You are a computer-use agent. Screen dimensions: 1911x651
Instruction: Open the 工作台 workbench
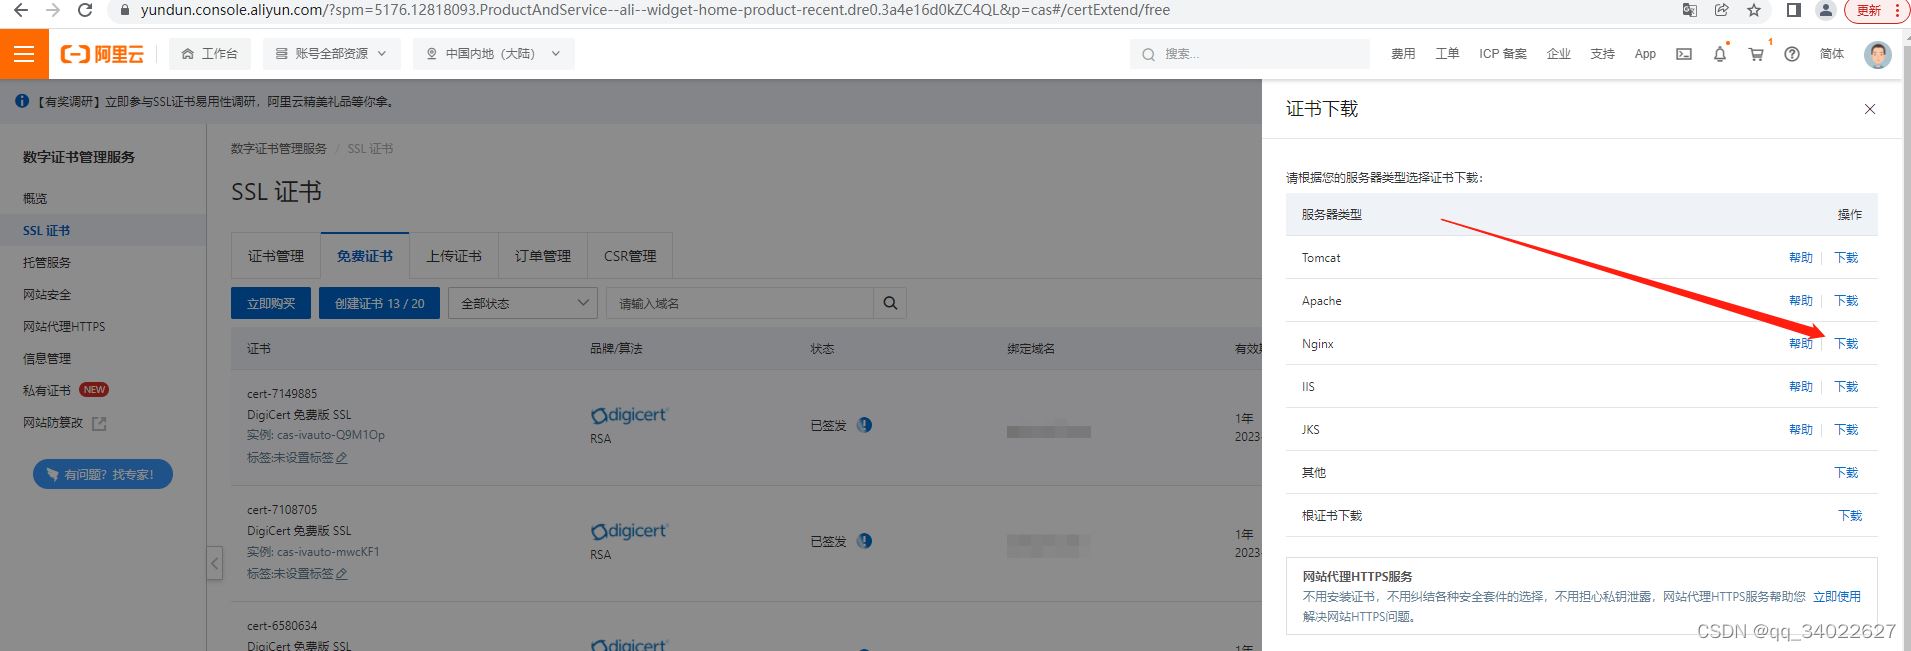click(x=210, y=54)
